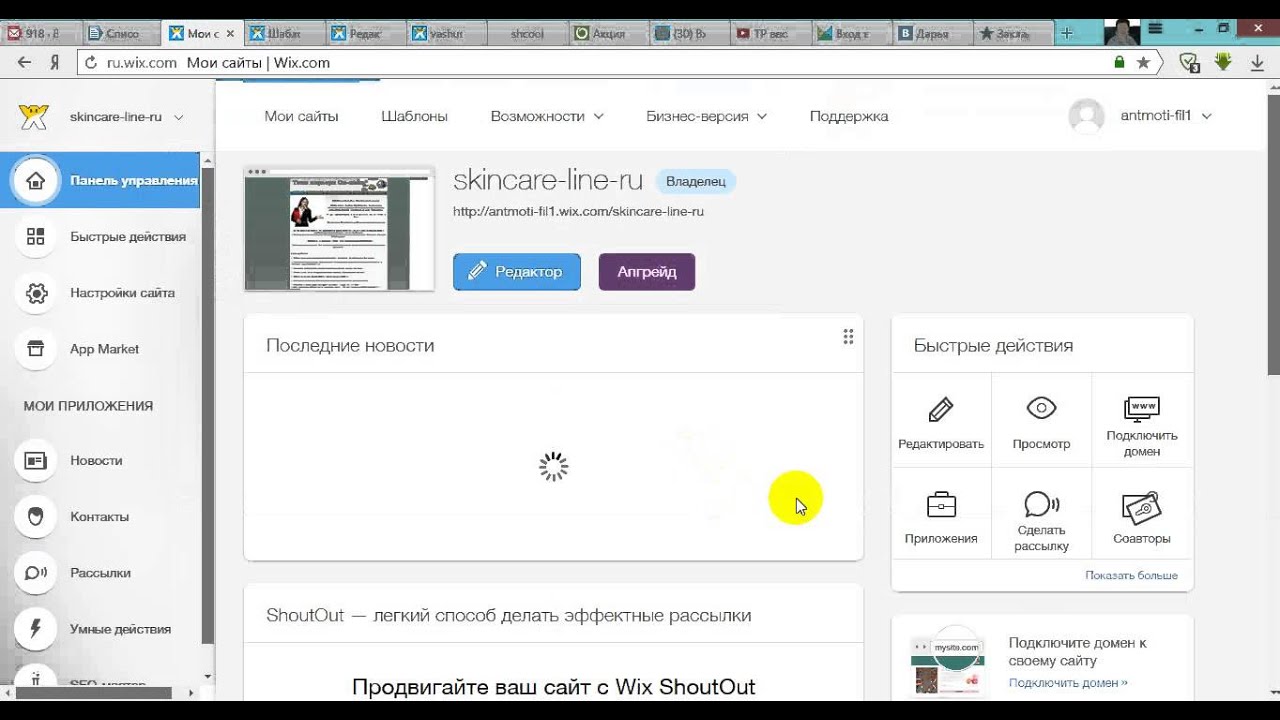Switch to the Дарья VK browser tab
1280x720 pixels.
pyautogui.click(x=933, y=33)
